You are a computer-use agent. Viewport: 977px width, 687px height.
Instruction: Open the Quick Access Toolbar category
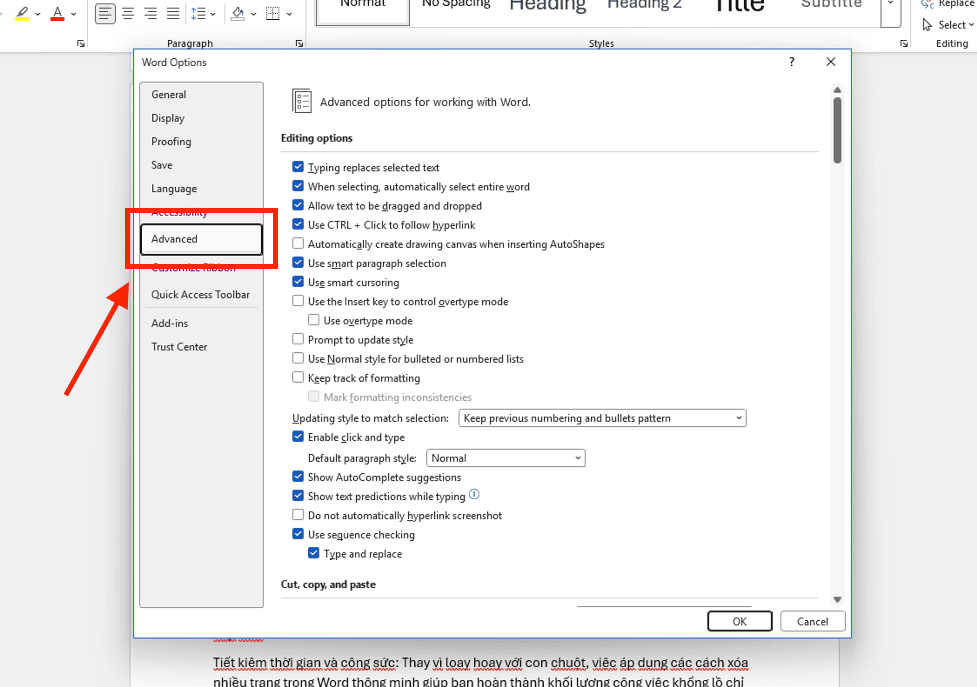(201, 295)
